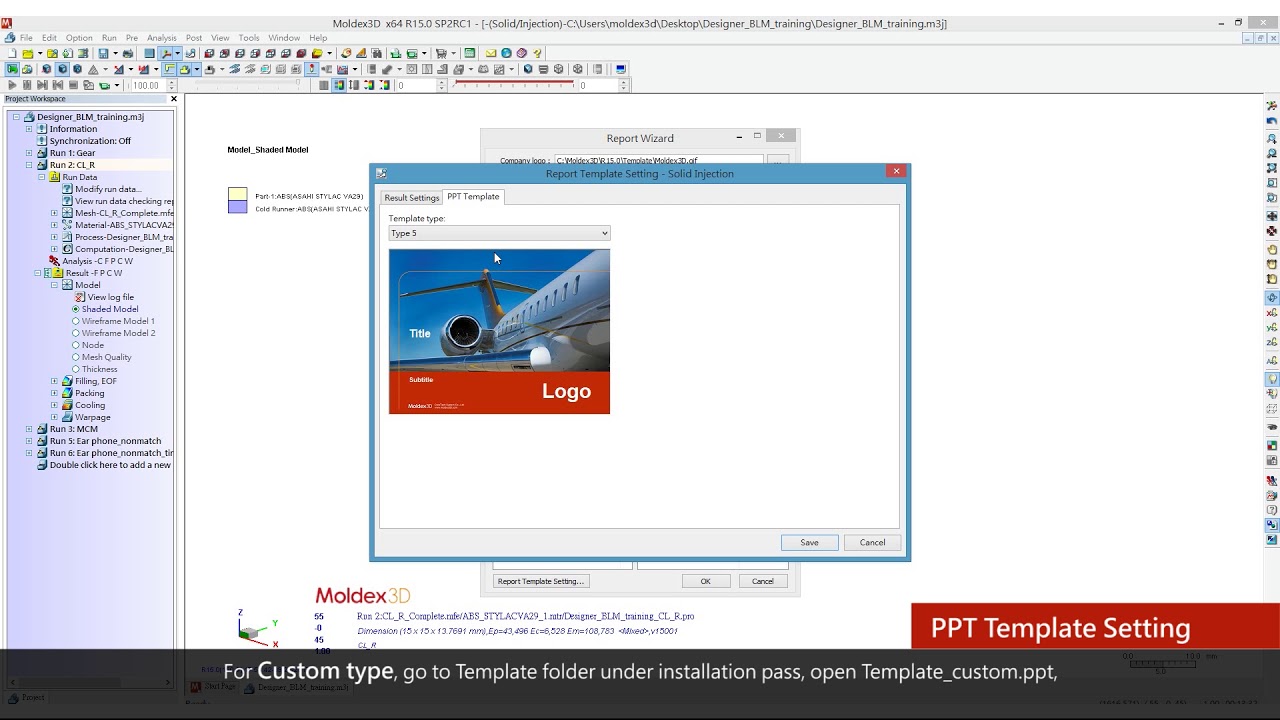1280x720 pixels.
Task: Open the Tools menu
Action: pos(249,38)
